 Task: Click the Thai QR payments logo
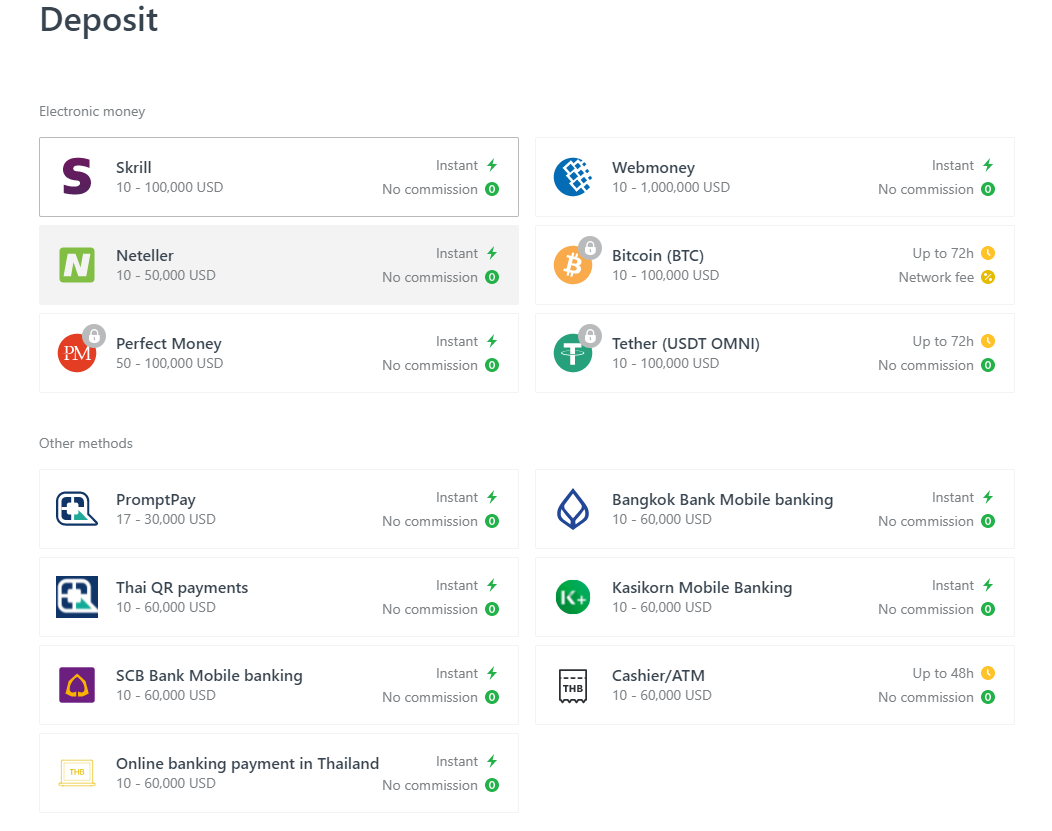76,597
